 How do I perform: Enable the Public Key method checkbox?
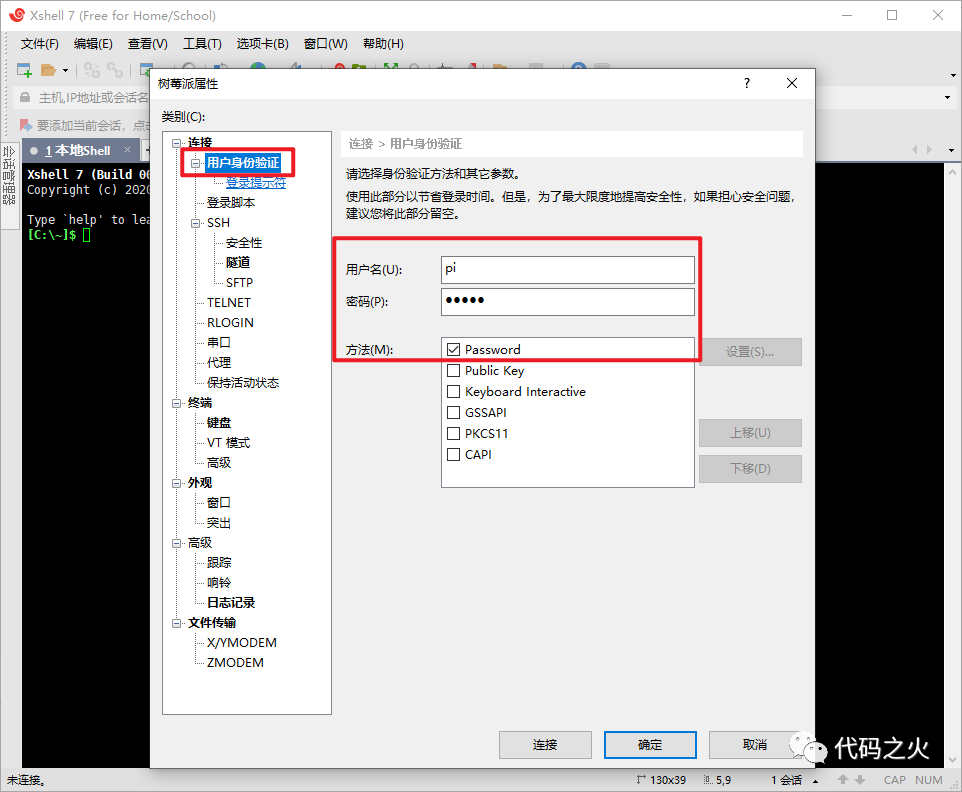point(453,371)
